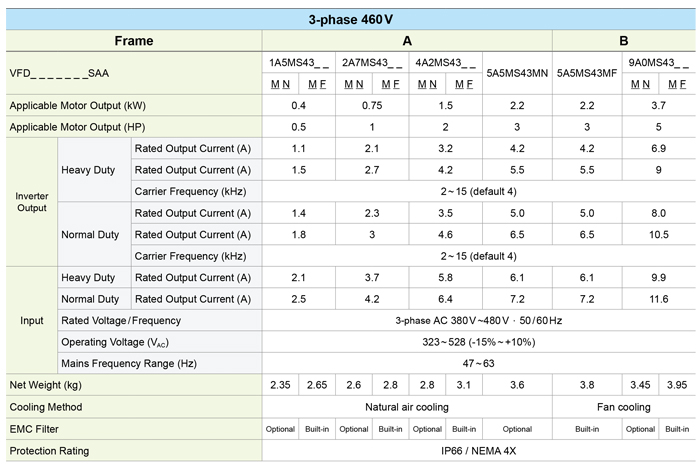Image resolution: width=700 pixels, height=466 pixels.
Task: Select the Frame header cell
Action: click(x=134, y=41)
